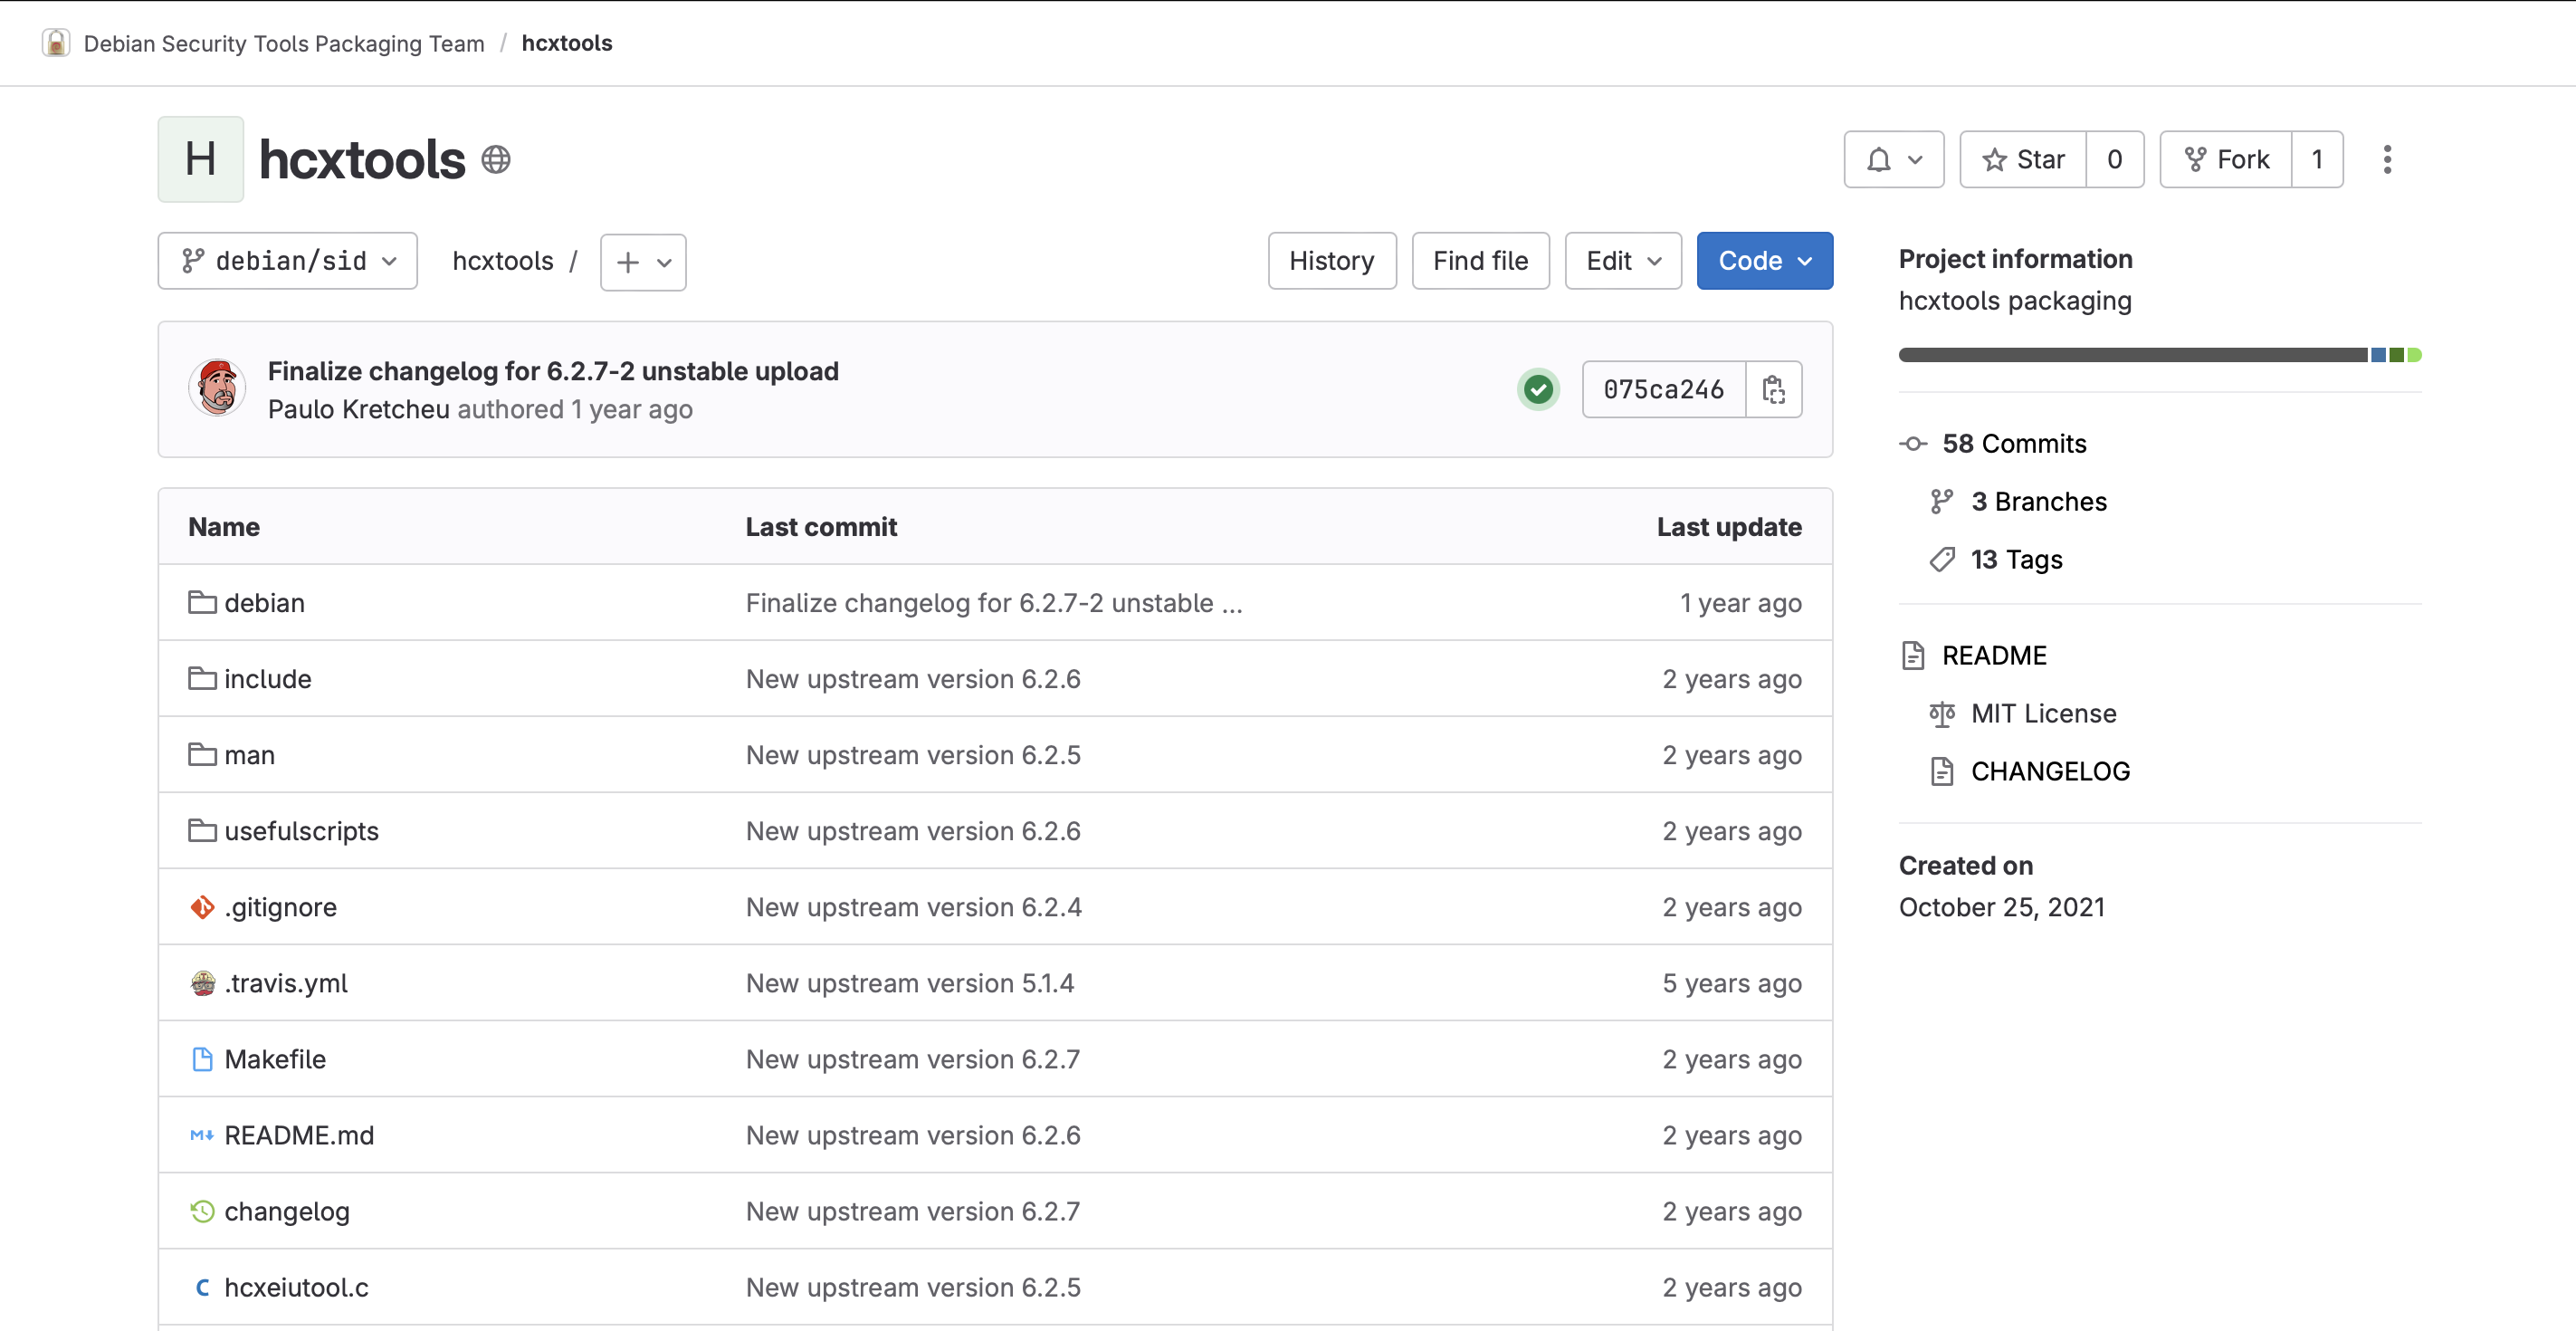The height and width of the screenshot is (1331, 2576).
Task: Open the usefulscripts folder
Action: [x=301, y=831]
